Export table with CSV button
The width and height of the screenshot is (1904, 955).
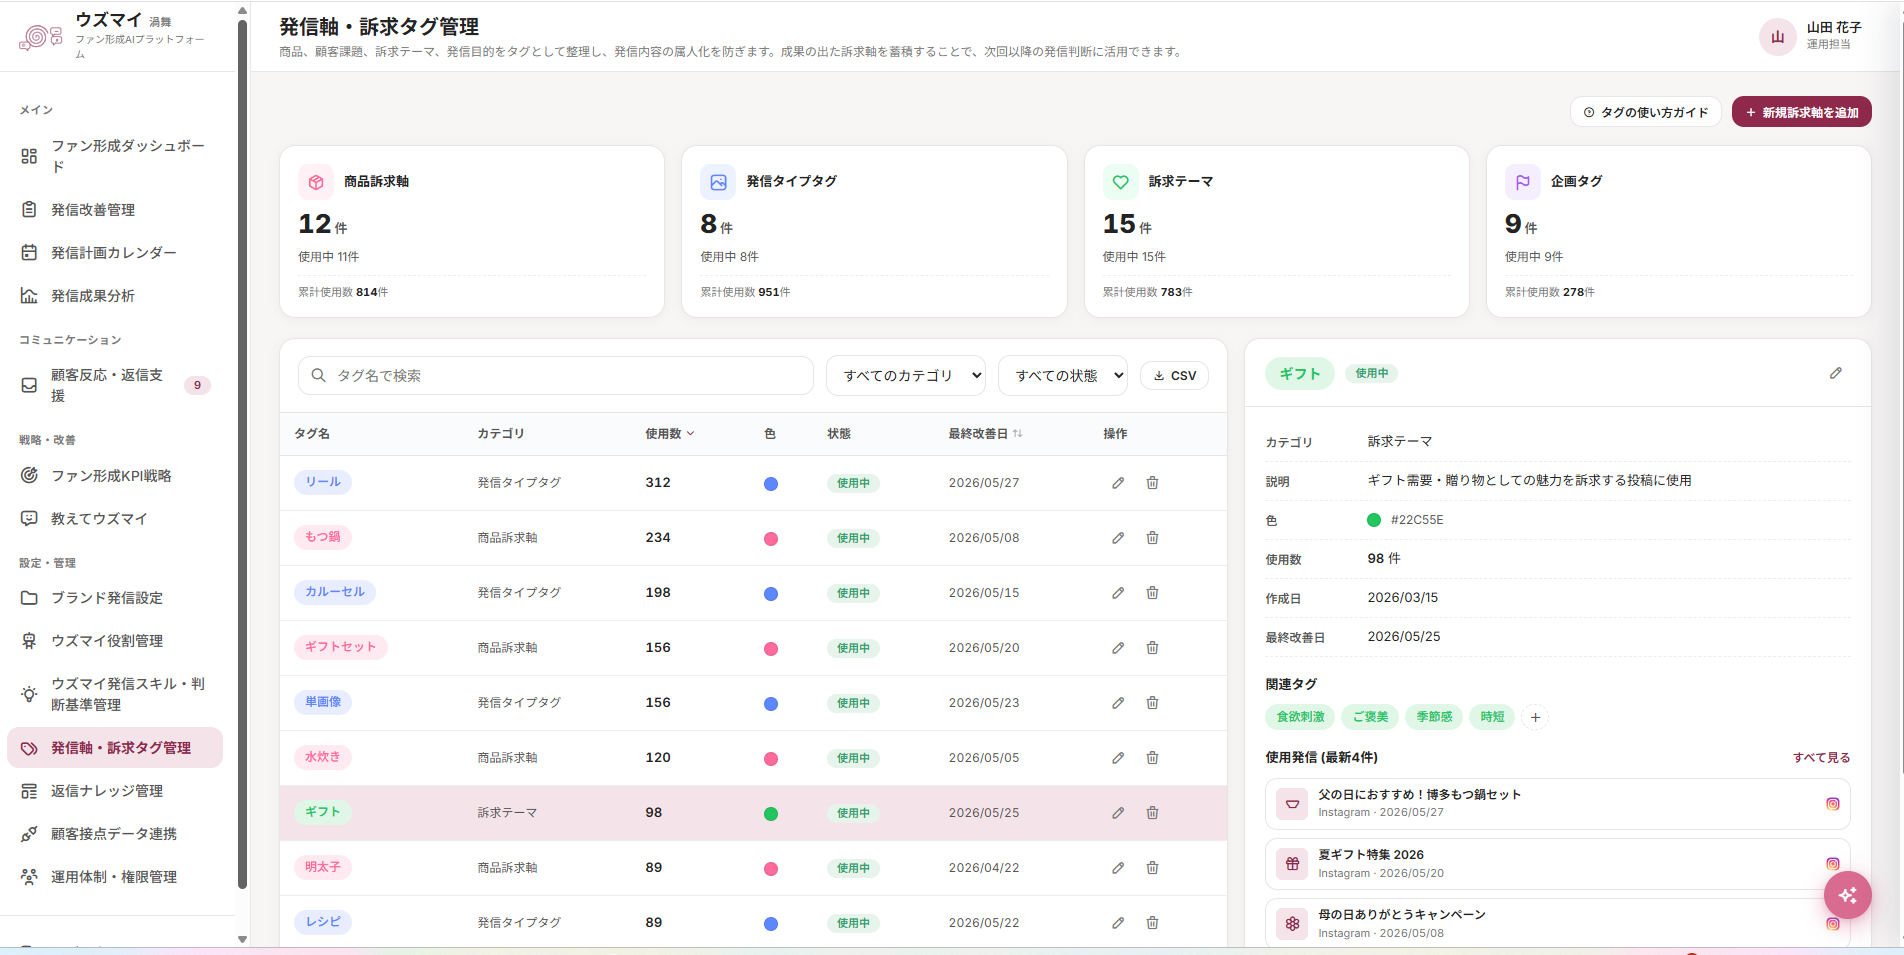click(1174, 376)
